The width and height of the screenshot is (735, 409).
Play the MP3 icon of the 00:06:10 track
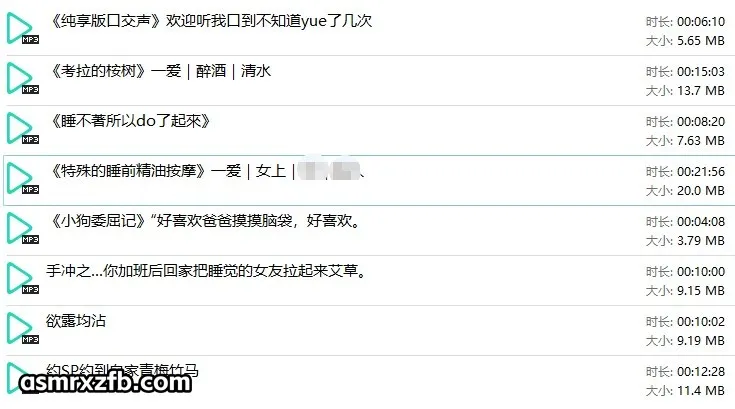[22, 29]
